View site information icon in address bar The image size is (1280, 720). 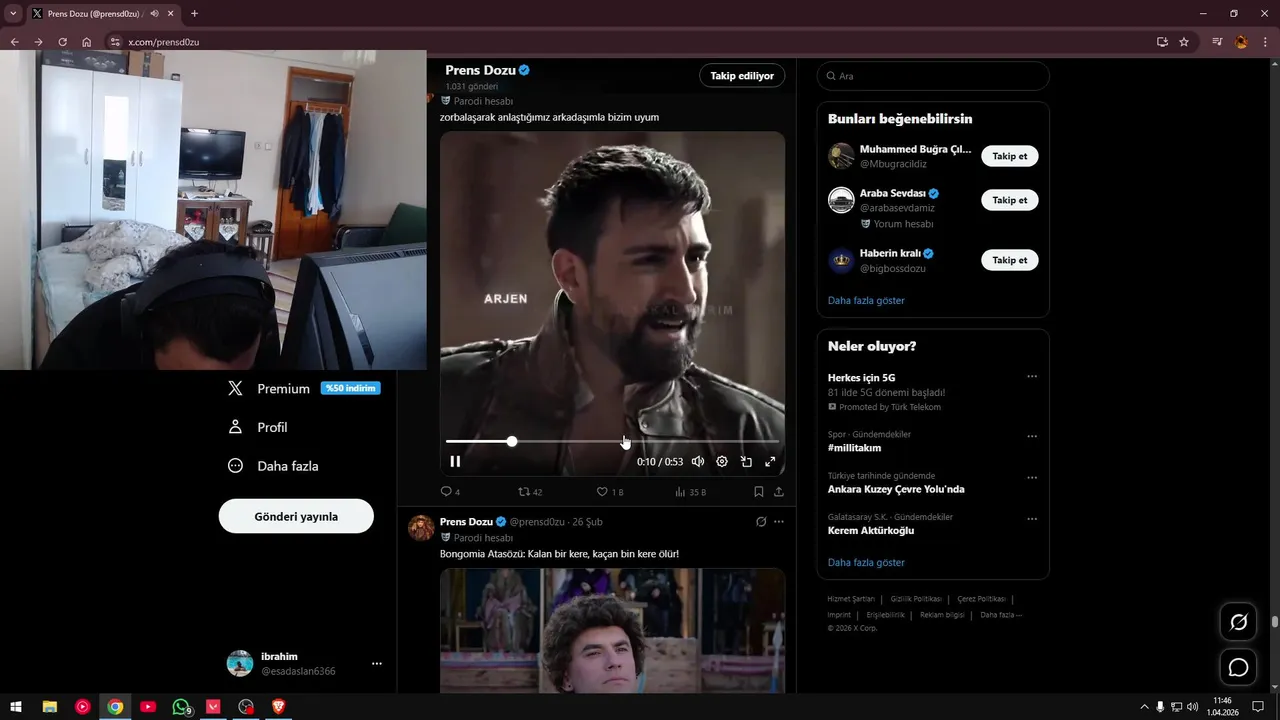[115, 42]
